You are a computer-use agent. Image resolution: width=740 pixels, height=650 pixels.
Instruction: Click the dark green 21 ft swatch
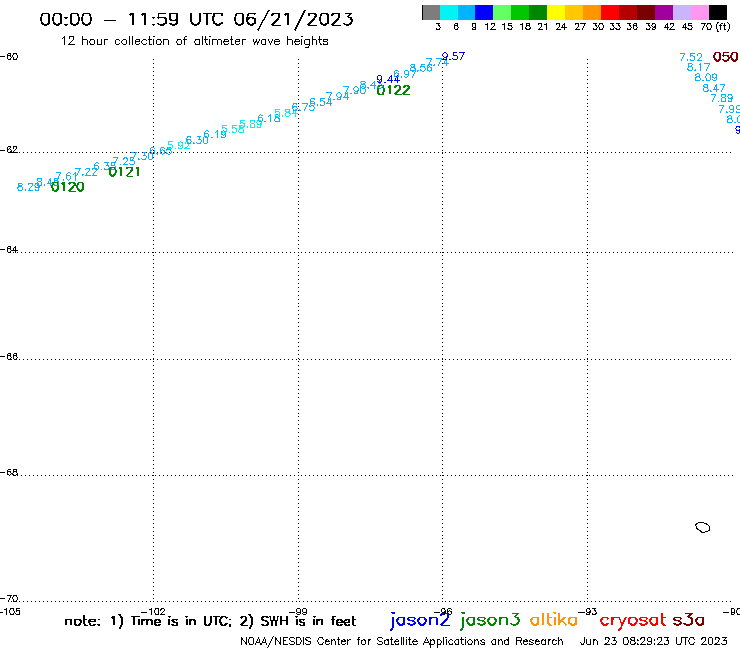538,12
